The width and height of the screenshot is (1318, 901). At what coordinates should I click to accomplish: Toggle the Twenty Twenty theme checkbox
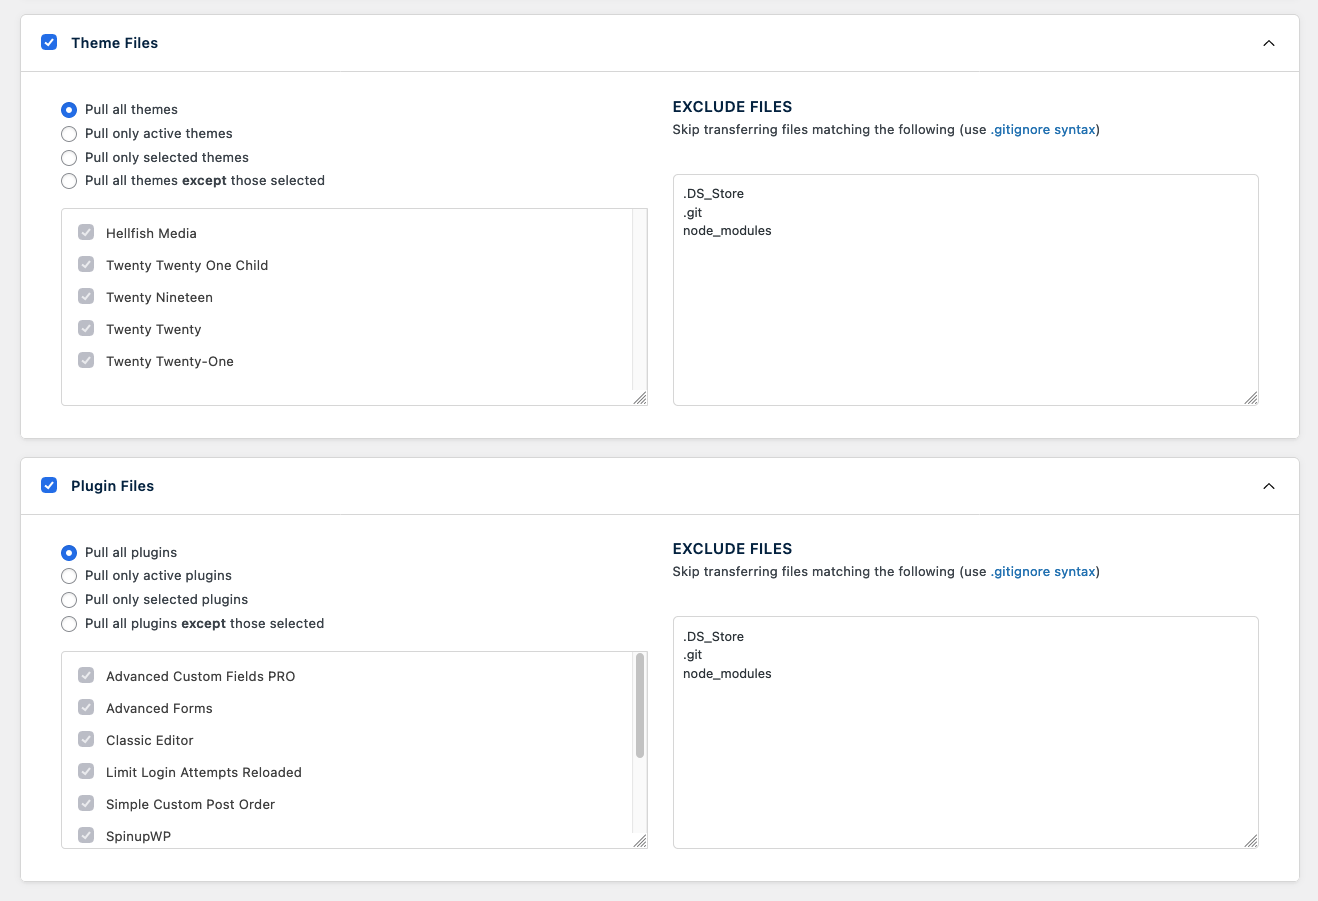[x=86, y=329]
